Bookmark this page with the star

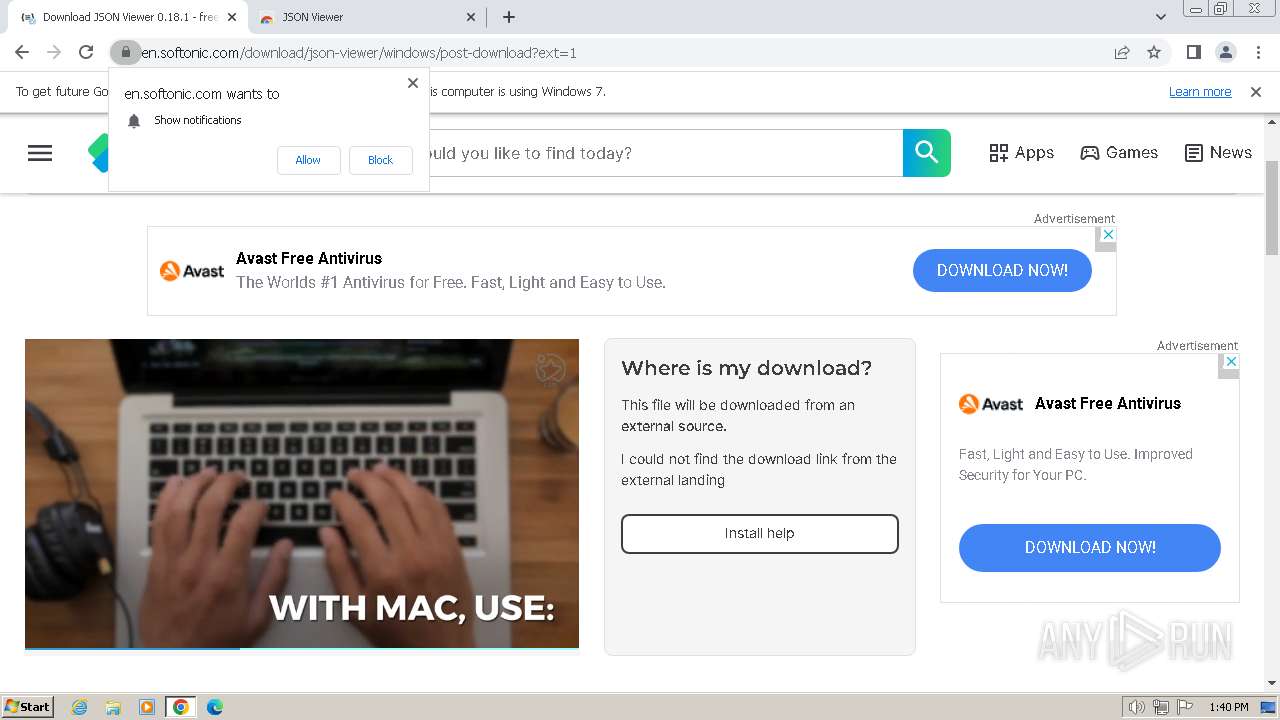[x=1154, y=52]
